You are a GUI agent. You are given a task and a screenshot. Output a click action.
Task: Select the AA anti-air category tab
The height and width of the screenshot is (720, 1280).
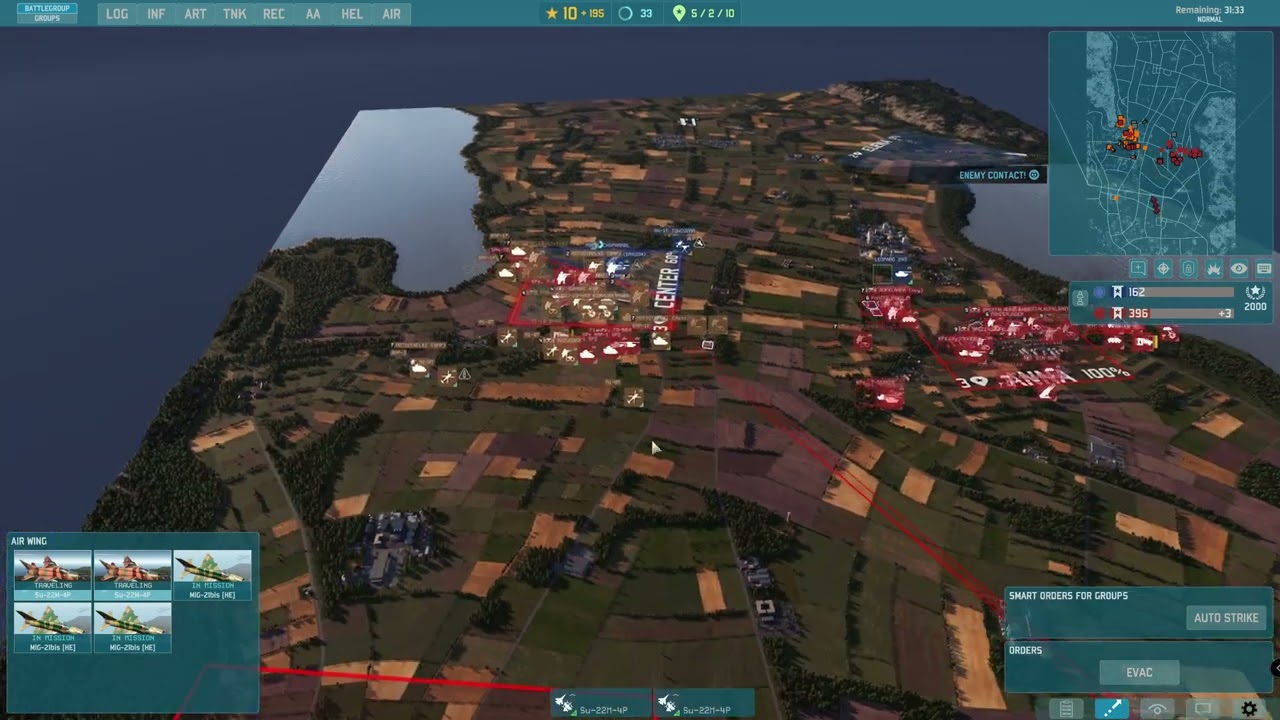tap(313, 14)
